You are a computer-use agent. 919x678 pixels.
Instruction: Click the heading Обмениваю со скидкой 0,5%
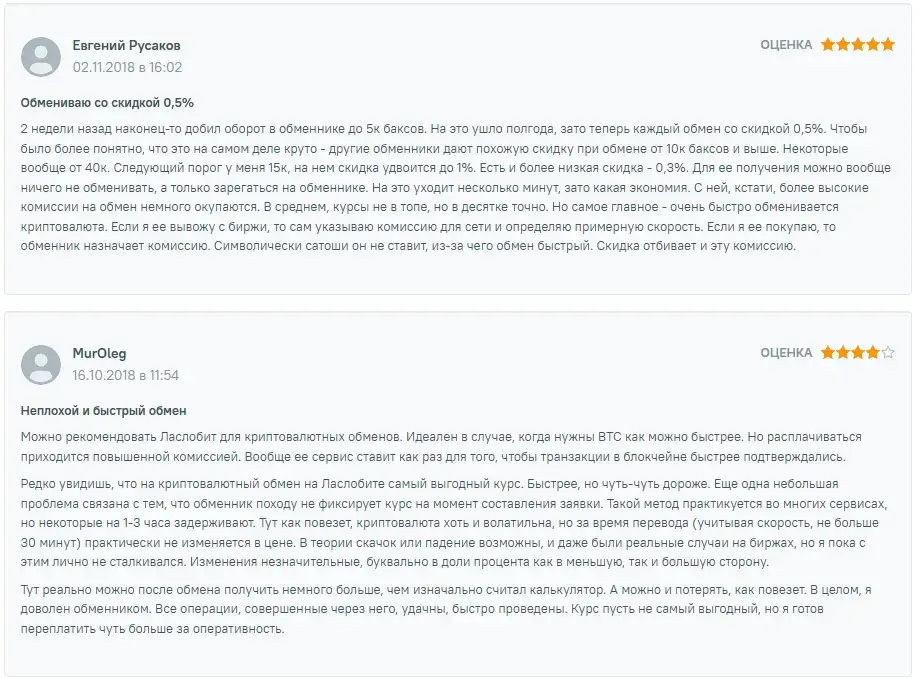[107, 103]
